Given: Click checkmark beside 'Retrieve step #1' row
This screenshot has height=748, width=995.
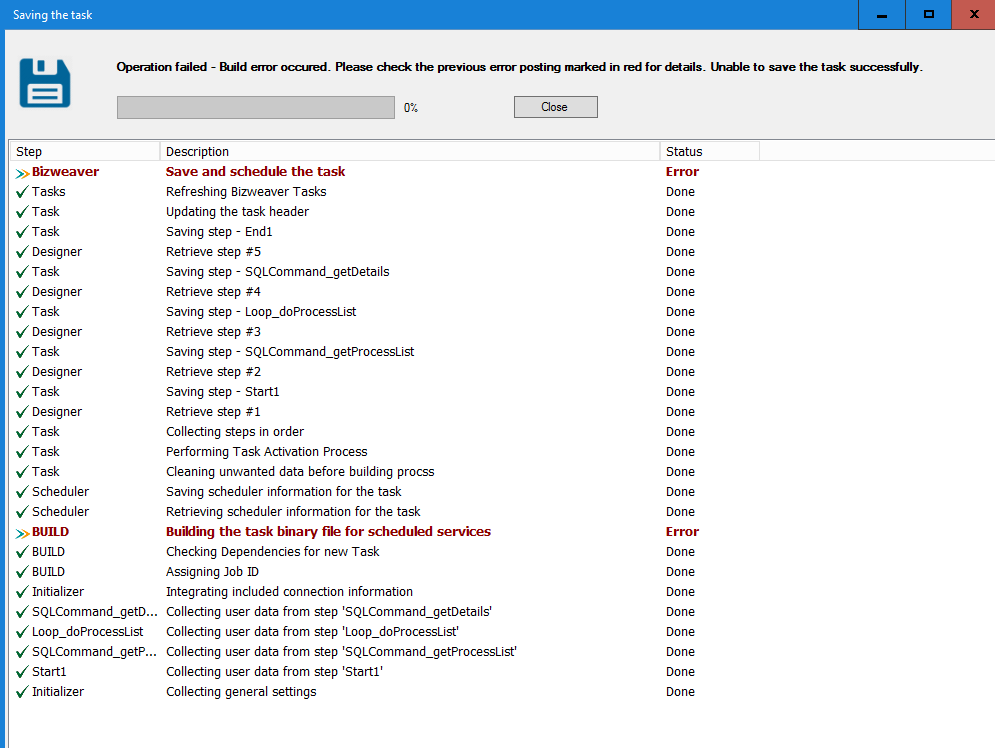Looking at the screenshot, I should click(x=22, y=412).
